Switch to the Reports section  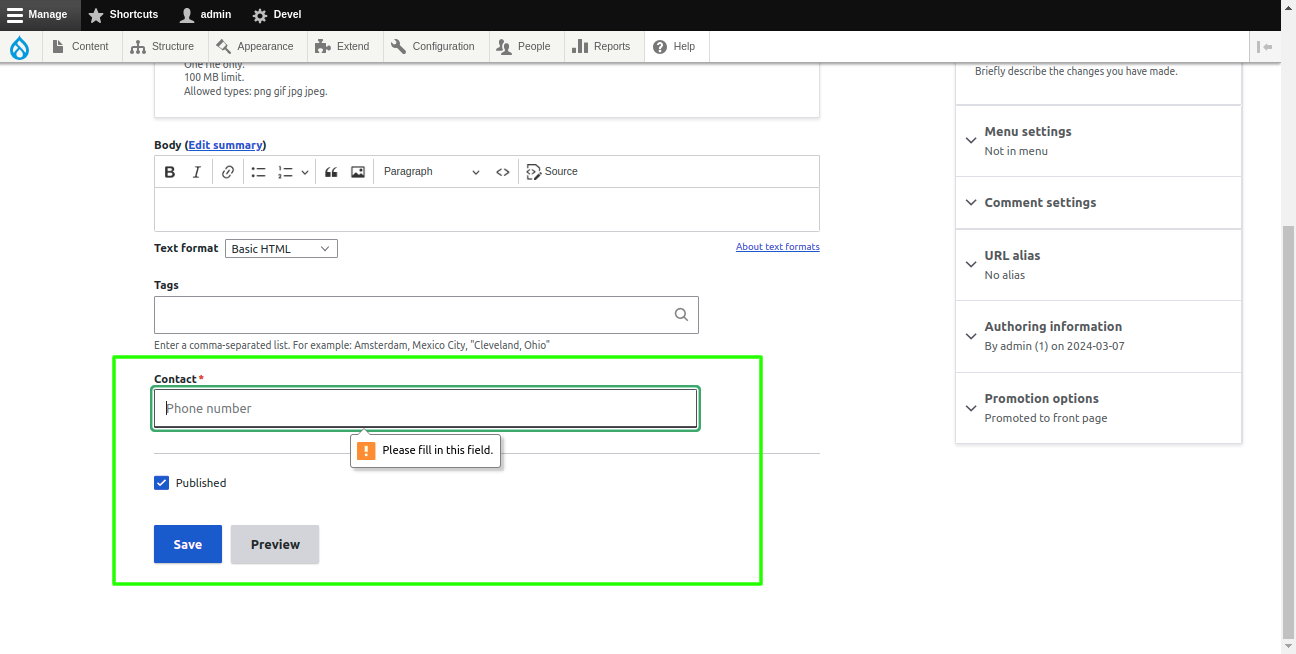(x=603, y=46)
